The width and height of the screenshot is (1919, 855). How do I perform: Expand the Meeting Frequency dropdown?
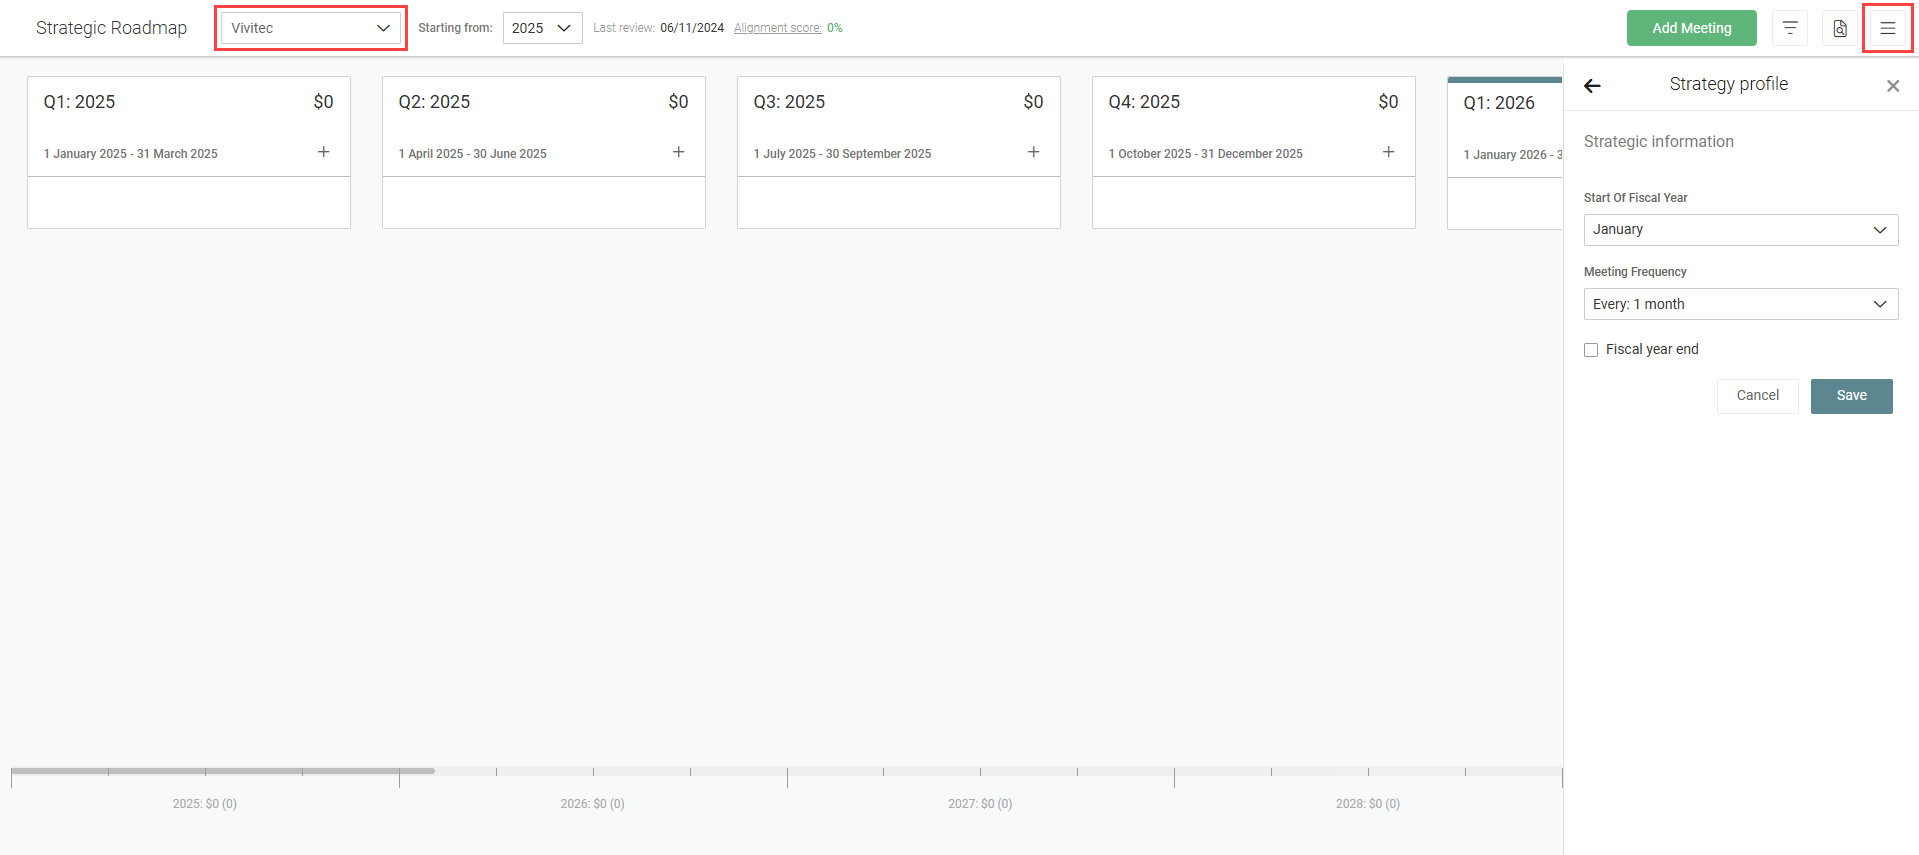(x=1740, y=304)
